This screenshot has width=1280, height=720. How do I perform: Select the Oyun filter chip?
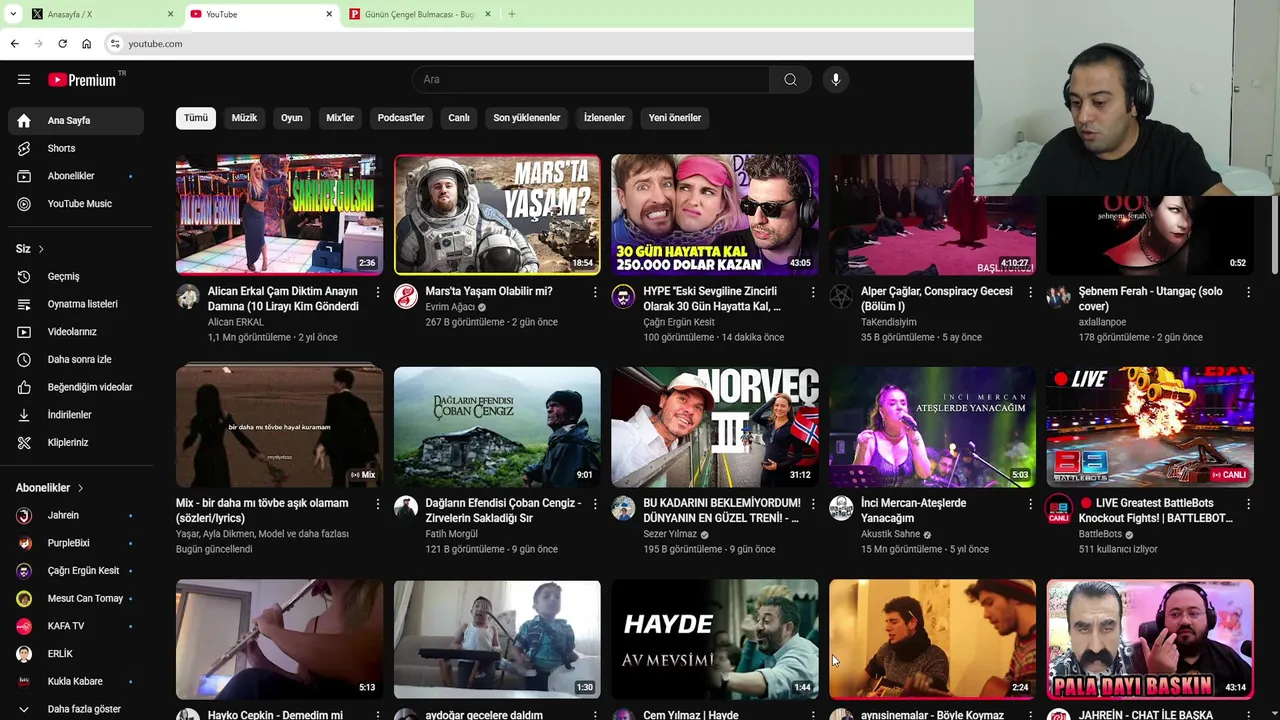coord(292,118)
